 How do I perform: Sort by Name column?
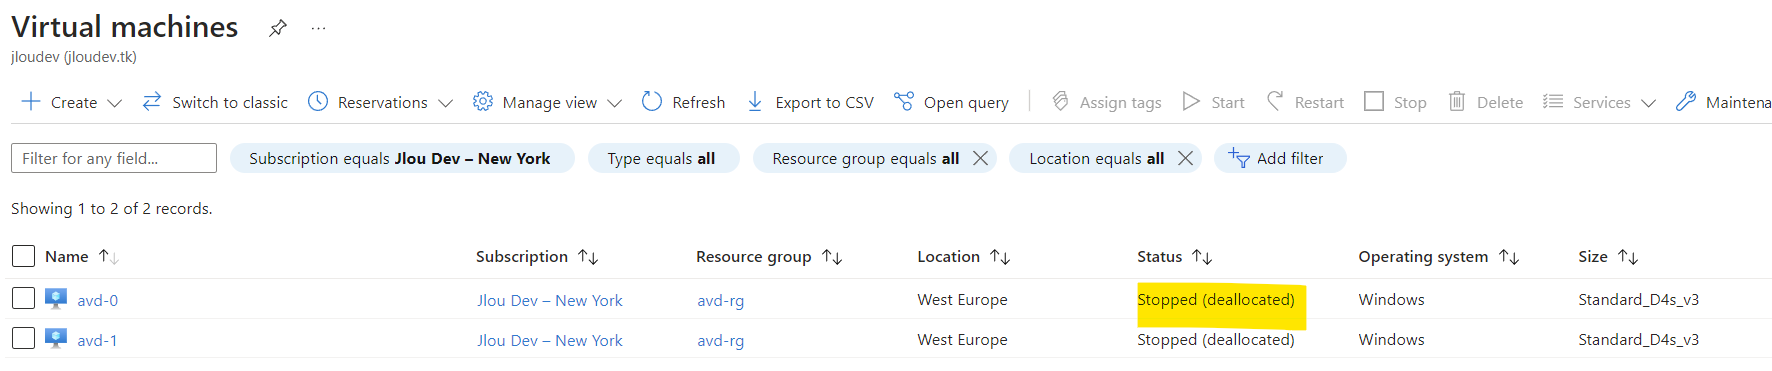(82, 257)
